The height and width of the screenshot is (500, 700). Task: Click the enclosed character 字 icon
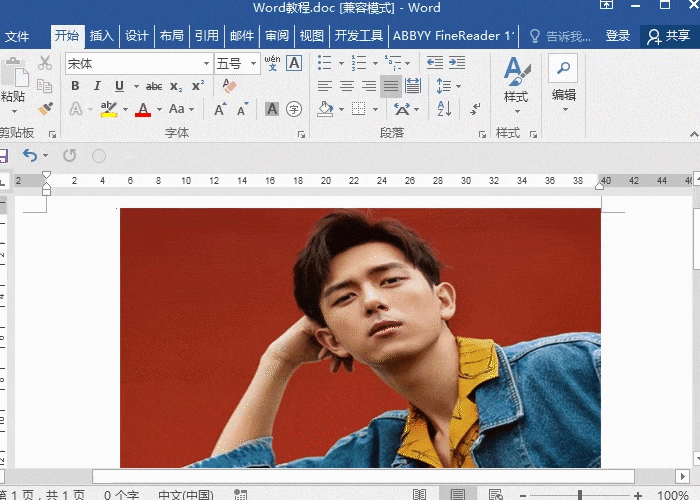point(294,109)
